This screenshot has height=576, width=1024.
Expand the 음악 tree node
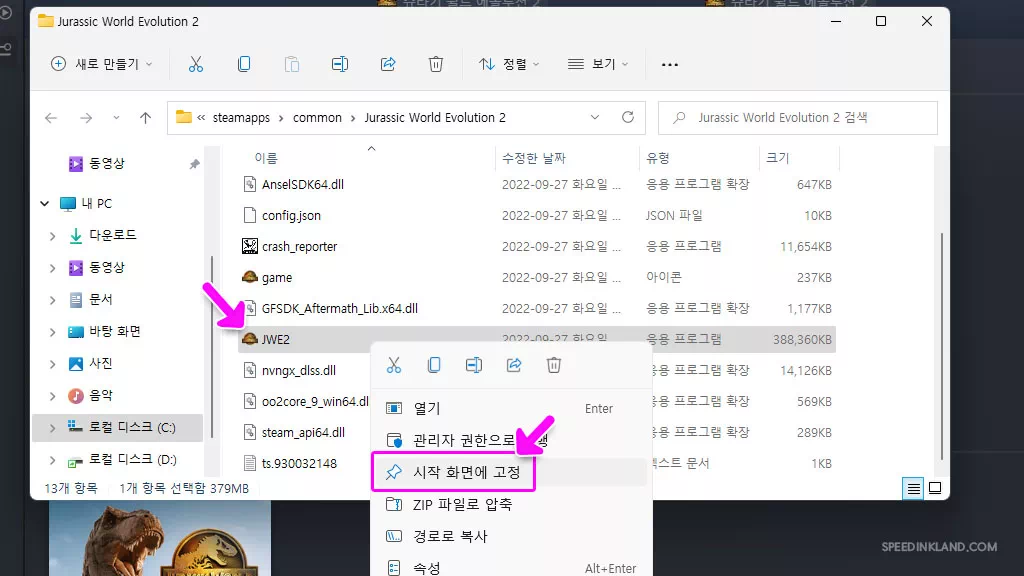pyautogui.click(x=52, y=396)
